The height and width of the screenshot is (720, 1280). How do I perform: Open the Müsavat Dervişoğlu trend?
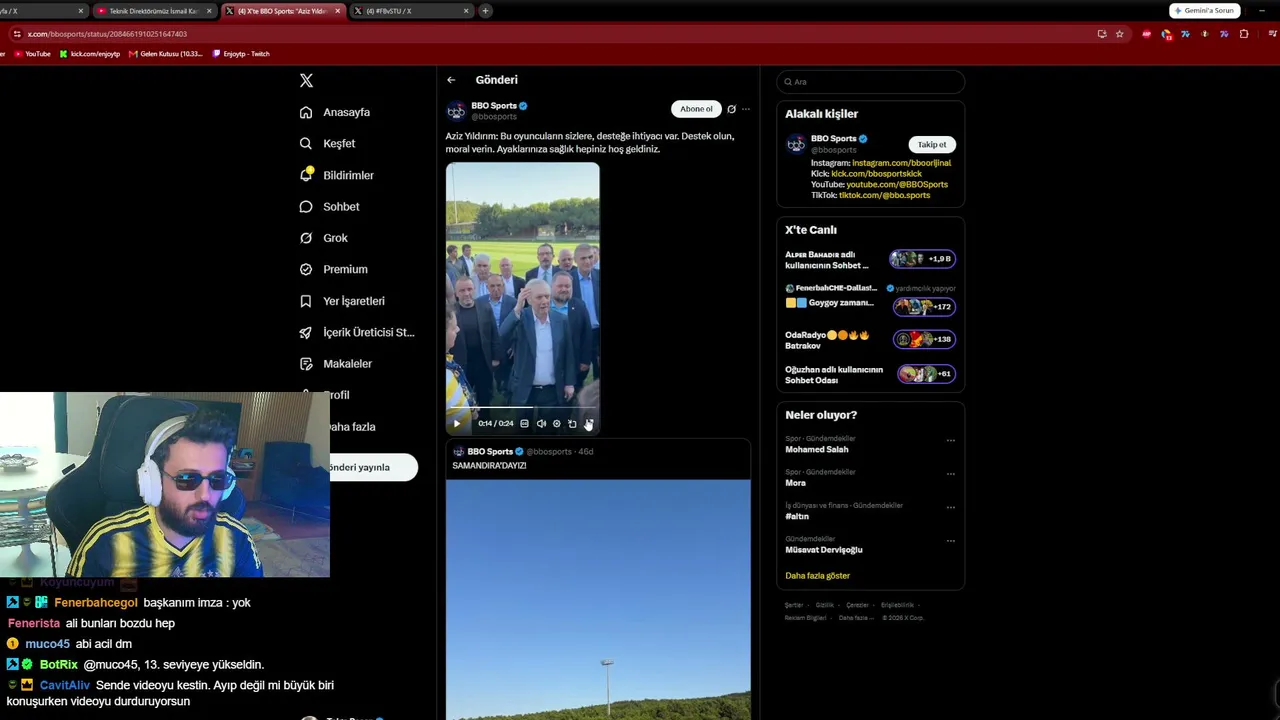pos(823,550)
